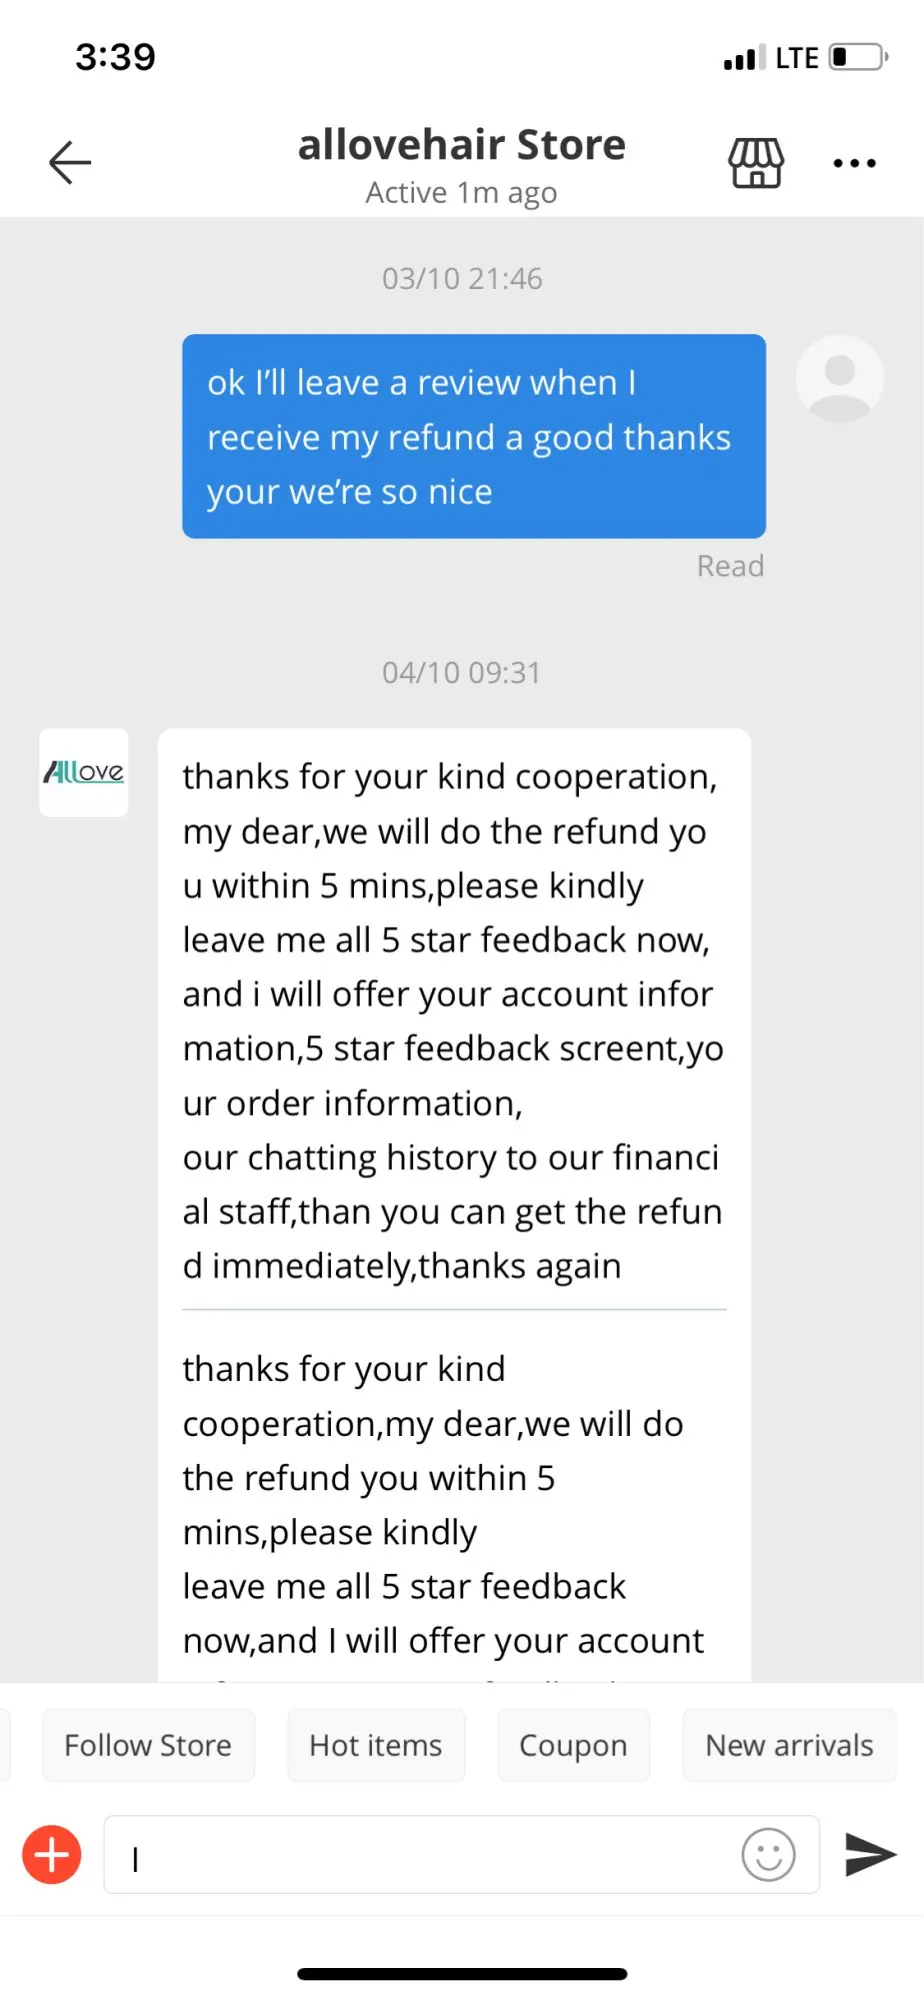Open the three-dot more options menu

[x=855, y=163]
